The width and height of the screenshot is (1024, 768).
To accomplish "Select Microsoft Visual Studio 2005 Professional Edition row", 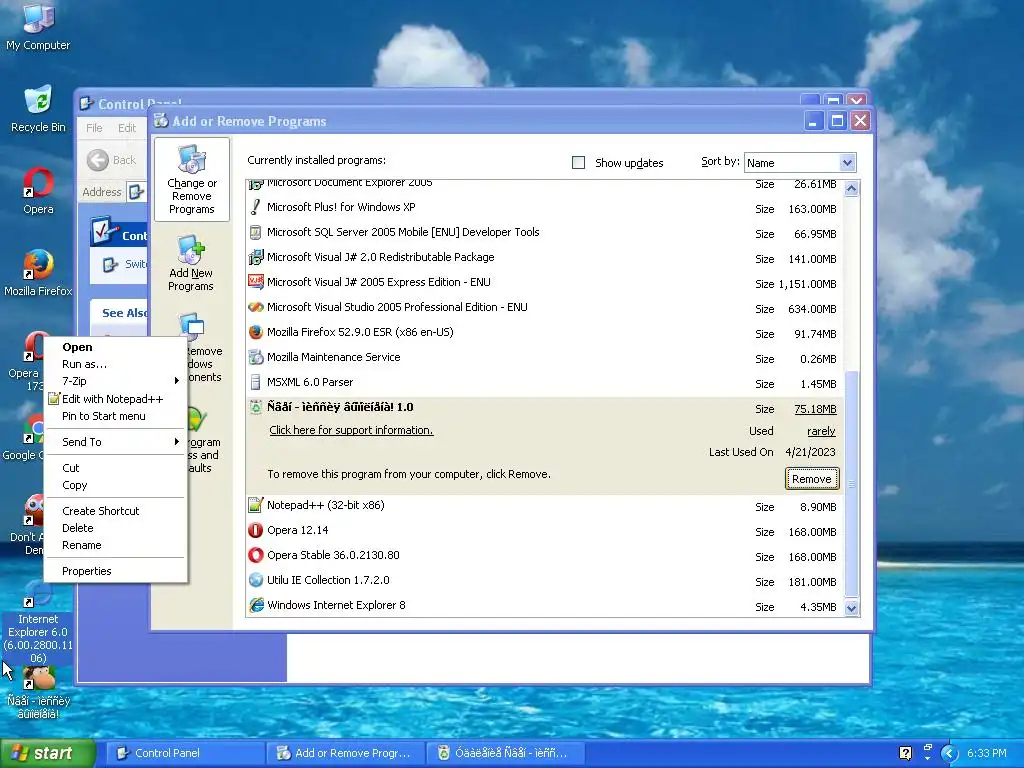I will [x=545, y=308].
